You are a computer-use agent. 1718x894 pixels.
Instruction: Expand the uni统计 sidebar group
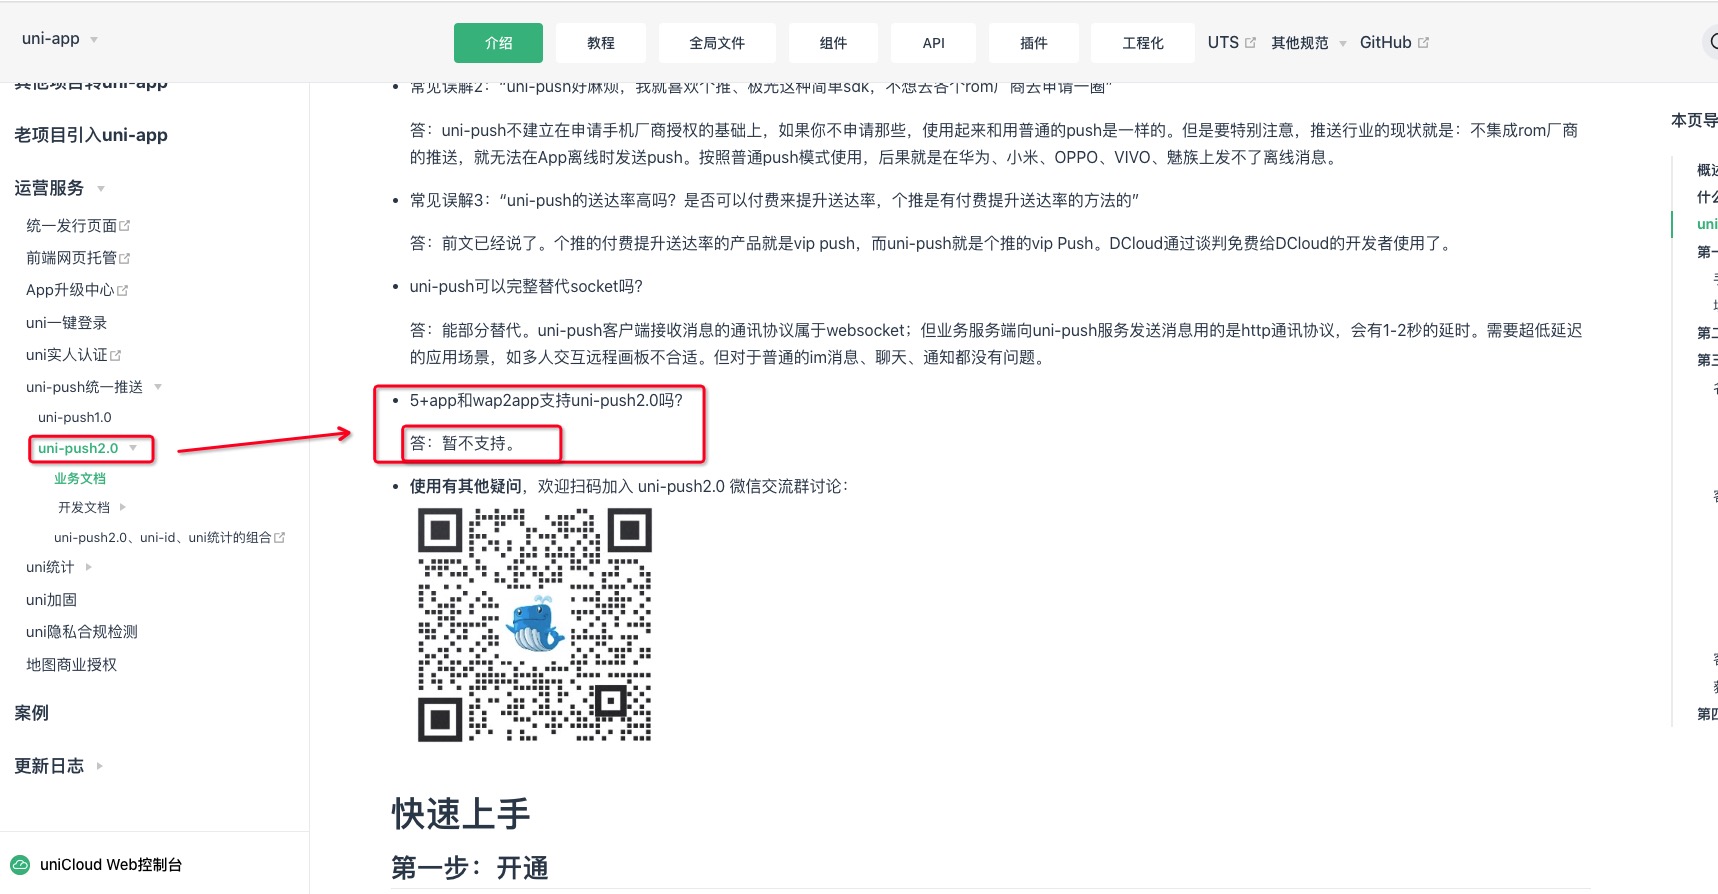59,567
